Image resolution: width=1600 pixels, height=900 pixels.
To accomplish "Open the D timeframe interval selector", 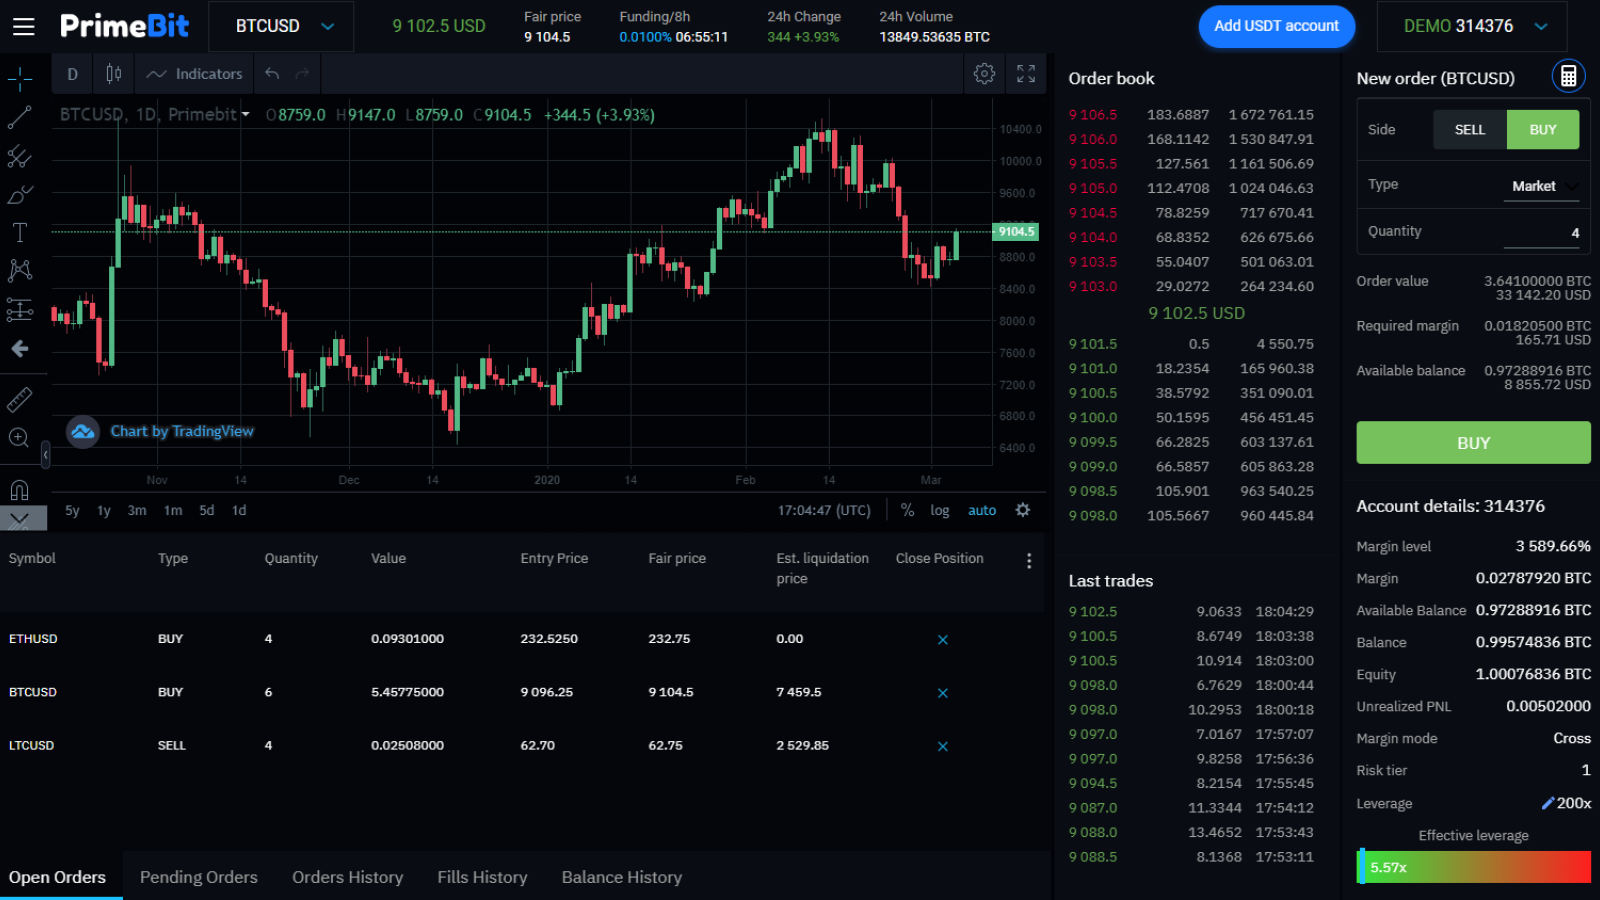I will [x=73, y=74].
